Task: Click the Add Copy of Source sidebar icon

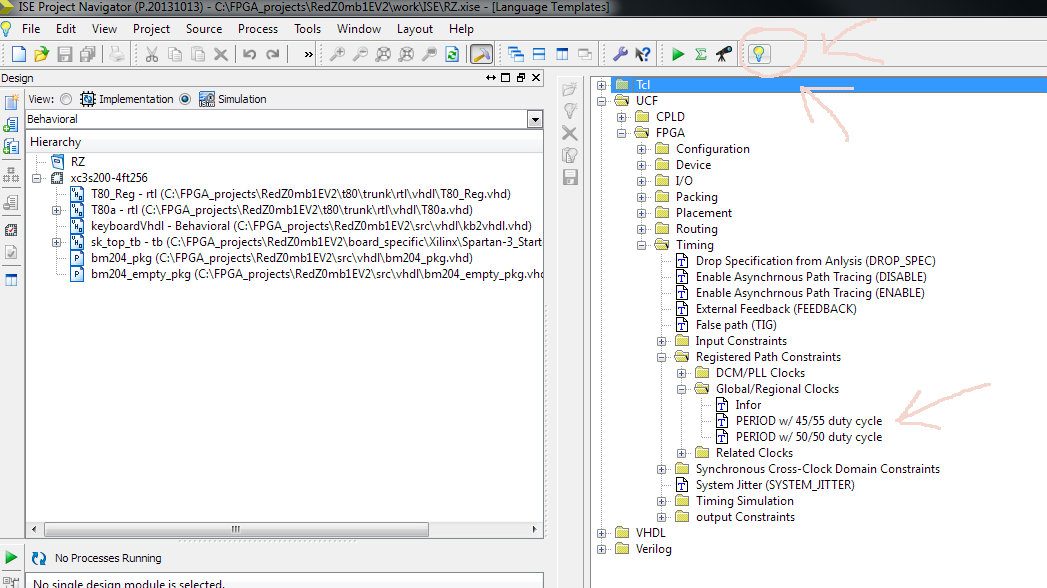Action: click(11, 146)
